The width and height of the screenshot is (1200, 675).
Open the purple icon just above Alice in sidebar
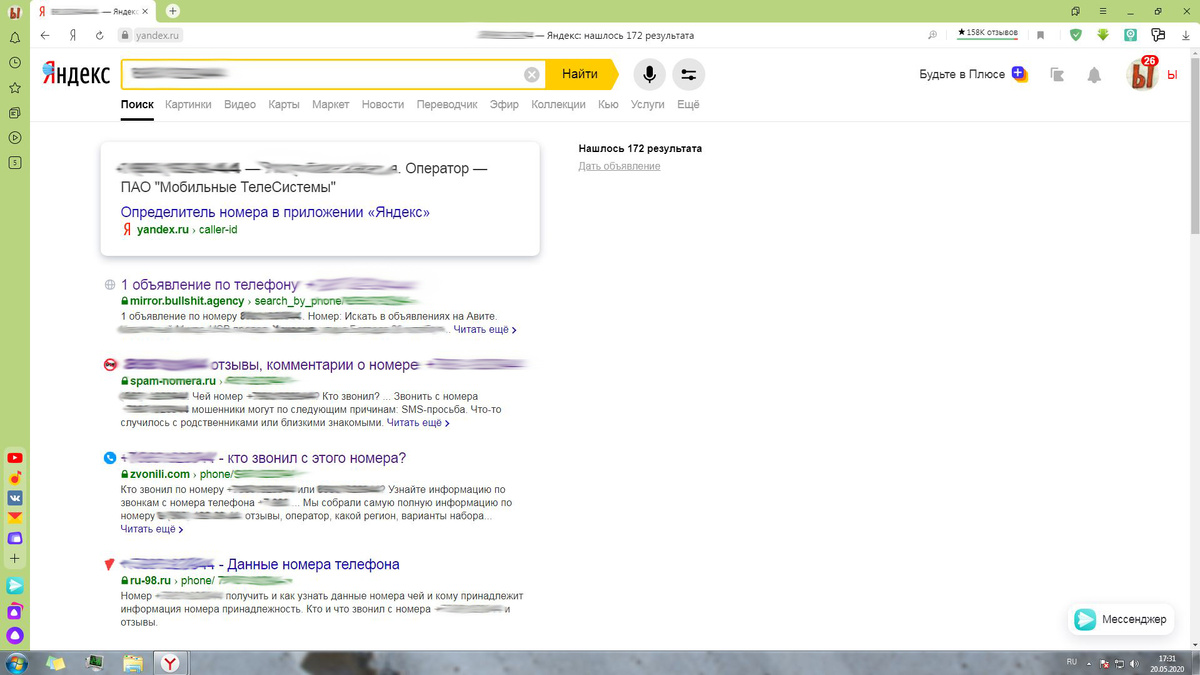pos(15,611)
